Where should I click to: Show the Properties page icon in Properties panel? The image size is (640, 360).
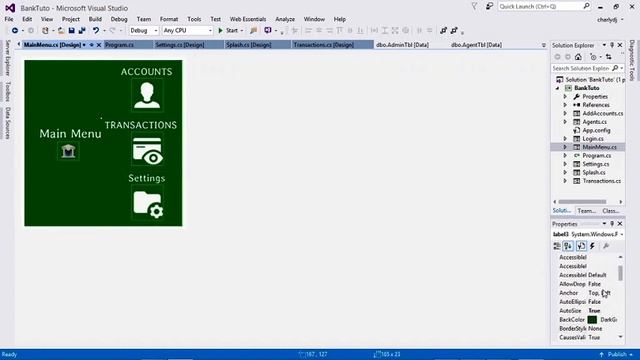coord(581,246)
